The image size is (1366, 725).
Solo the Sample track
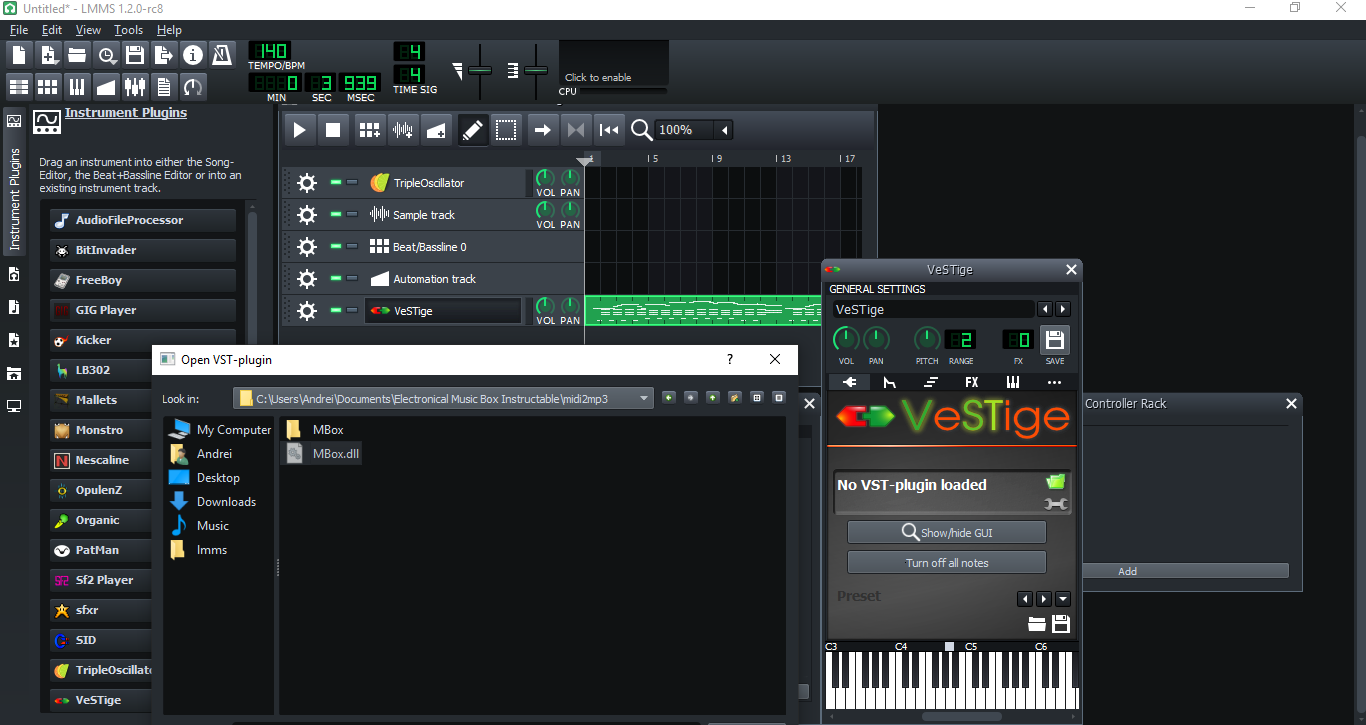[352, 214]
